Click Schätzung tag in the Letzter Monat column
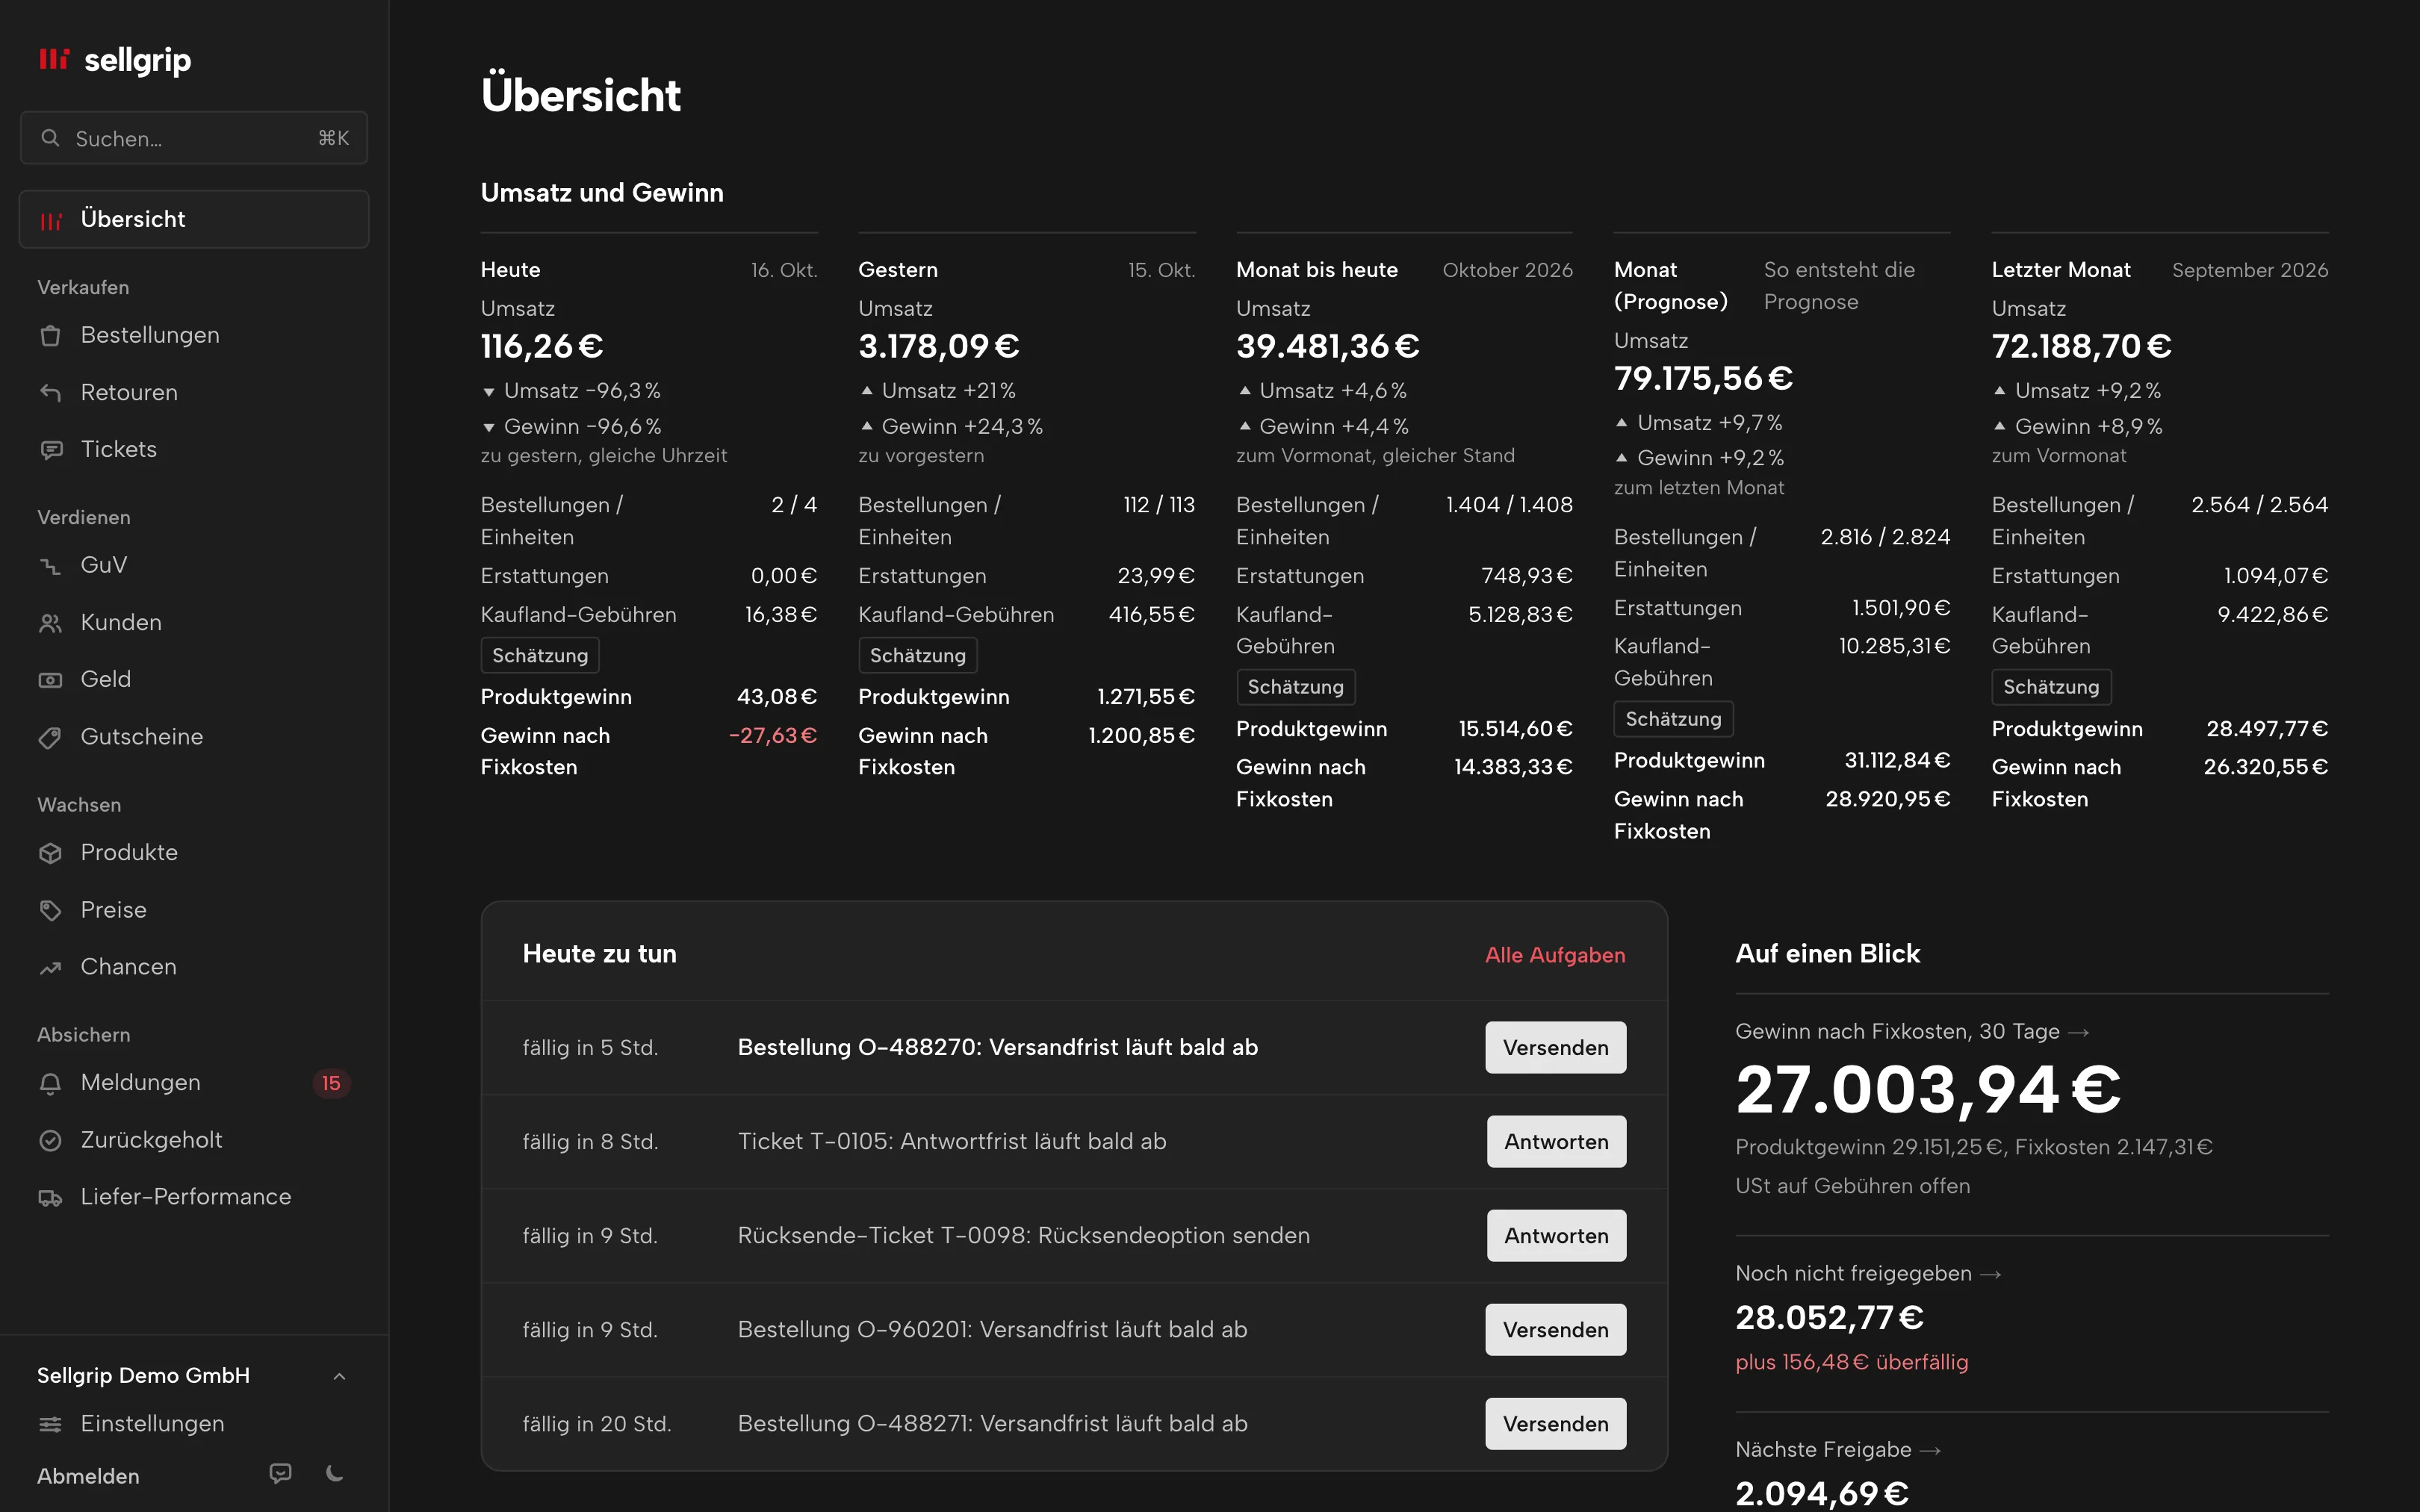 point(2051,687)
